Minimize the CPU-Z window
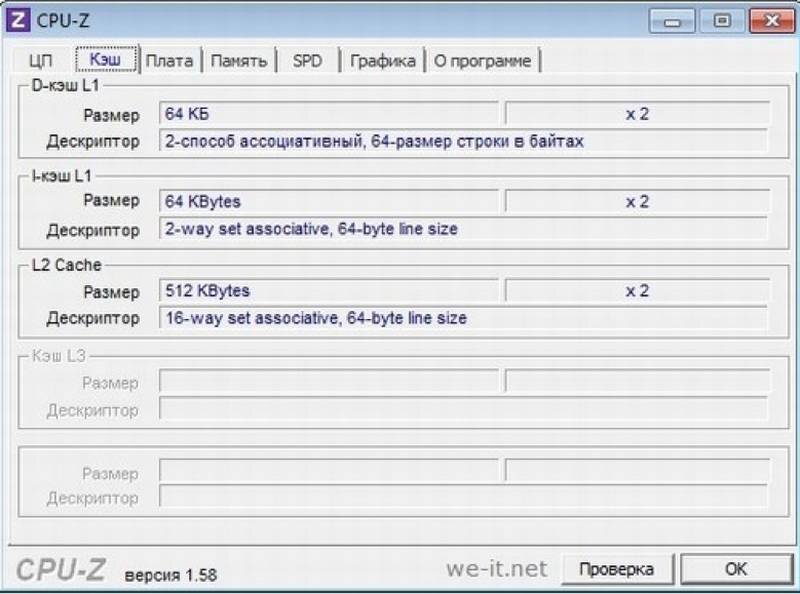Screen dimensions: 800x594 click(672, 21)
